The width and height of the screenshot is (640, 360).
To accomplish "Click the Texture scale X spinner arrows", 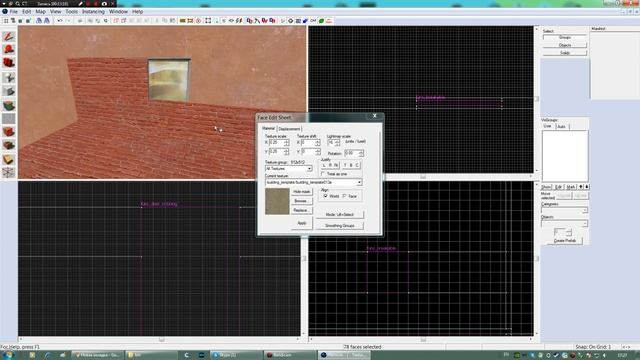I will click(287, 142).
